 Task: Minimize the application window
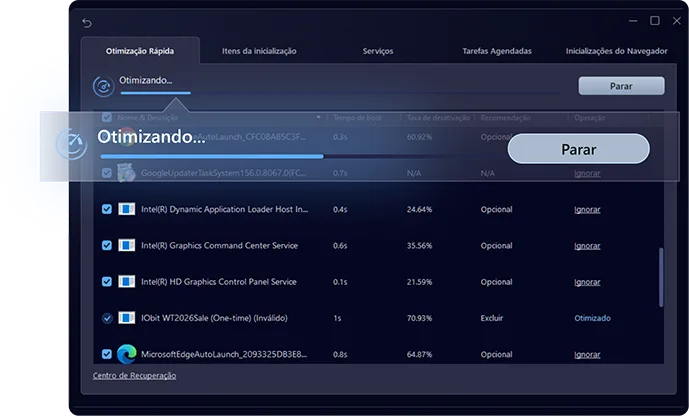(633, 21)
